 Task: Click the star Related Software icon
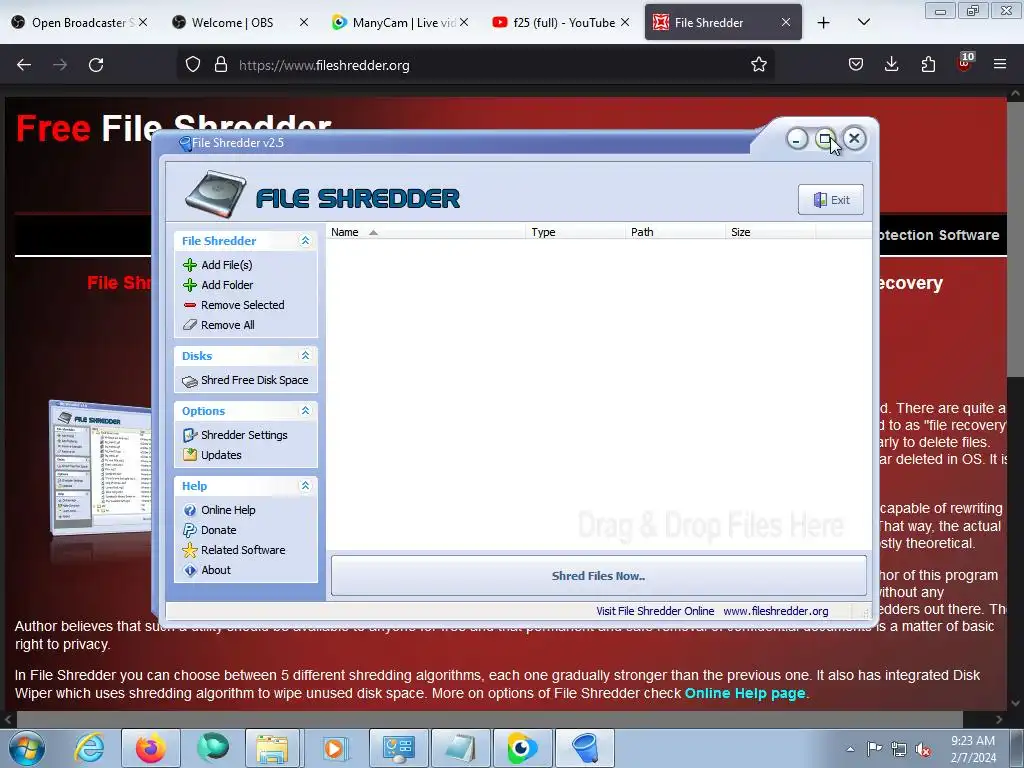[190, 551]
